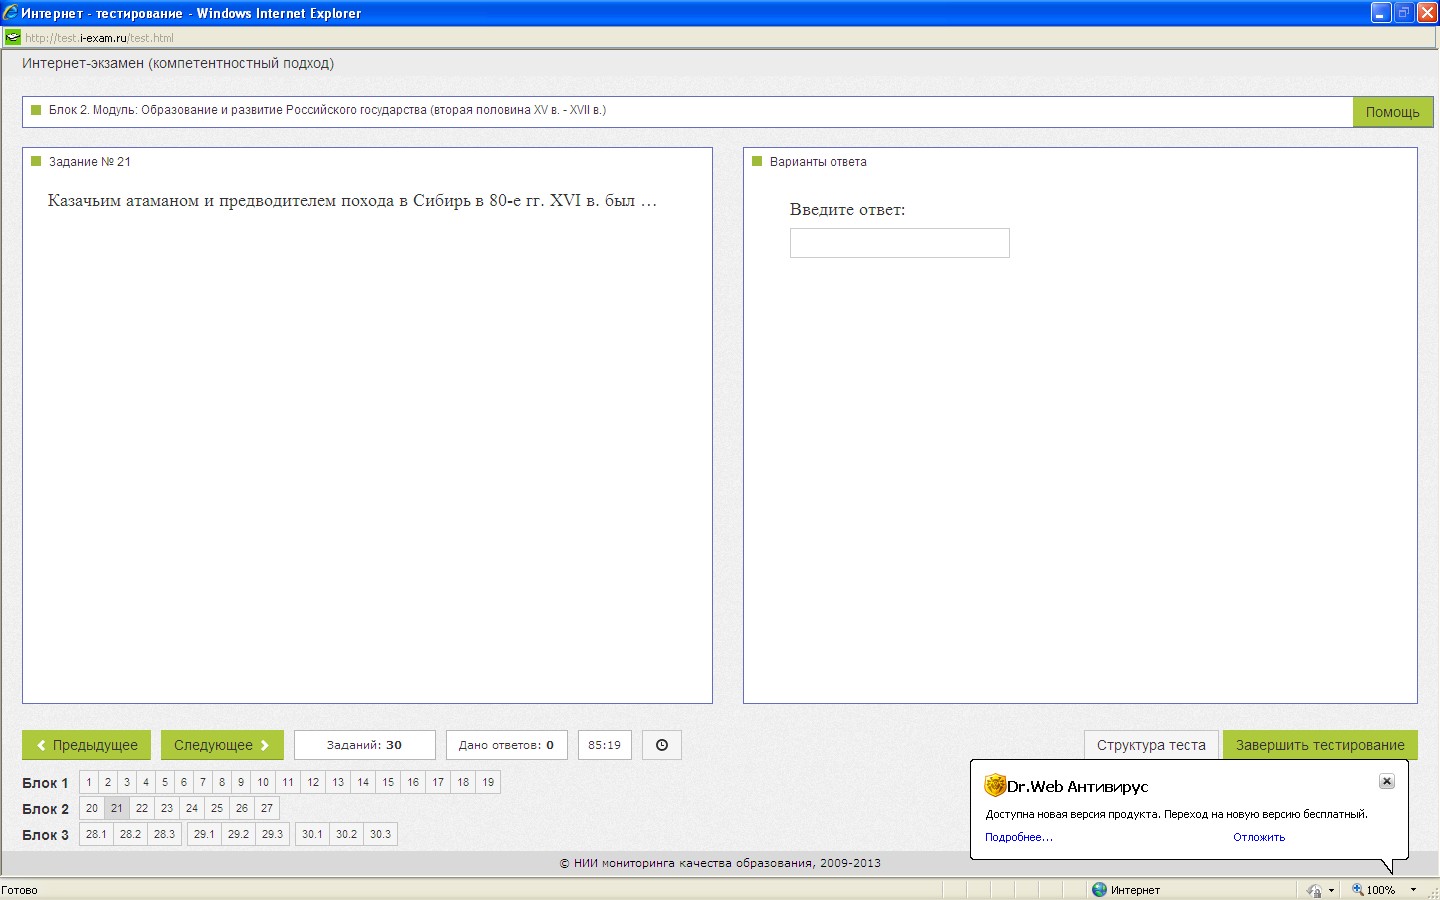Jump to task 29.2 in Блок 3
1440x900 pixels.
[238, 834]
